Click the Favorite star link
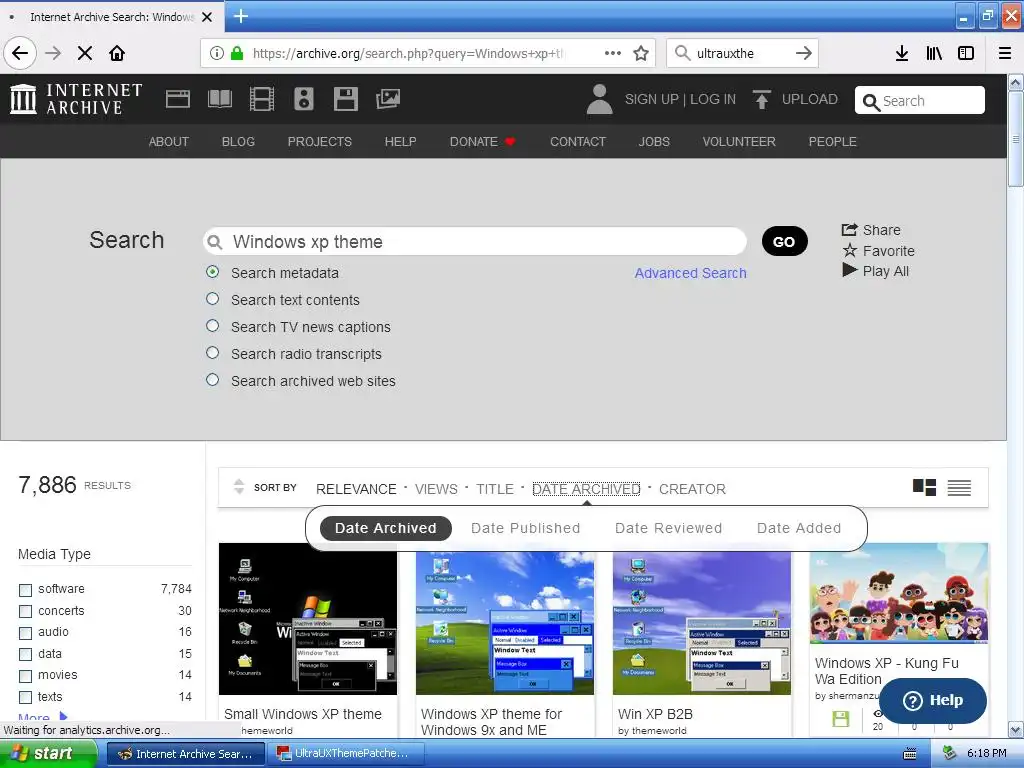Viewport: 1024px width, 768px height. (x=878, y=251)
